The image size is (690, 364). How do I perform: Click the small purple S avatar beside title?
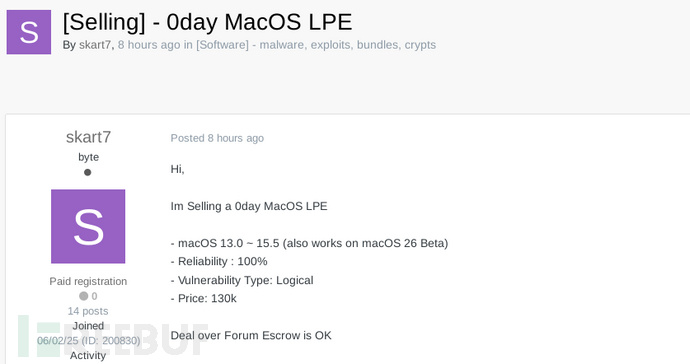pos(29,32)
